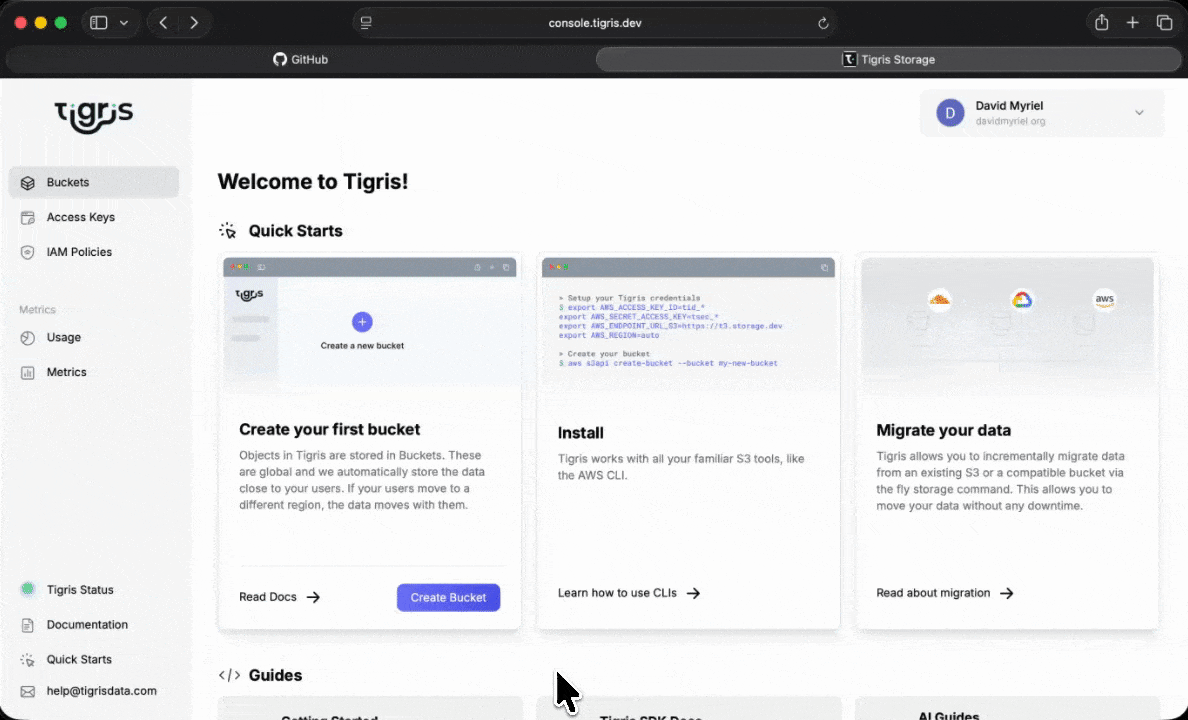The width and height of the screenshot is (1188, 720).
Task: Open the Documentation sidebar item
Action: pos(88,624)
